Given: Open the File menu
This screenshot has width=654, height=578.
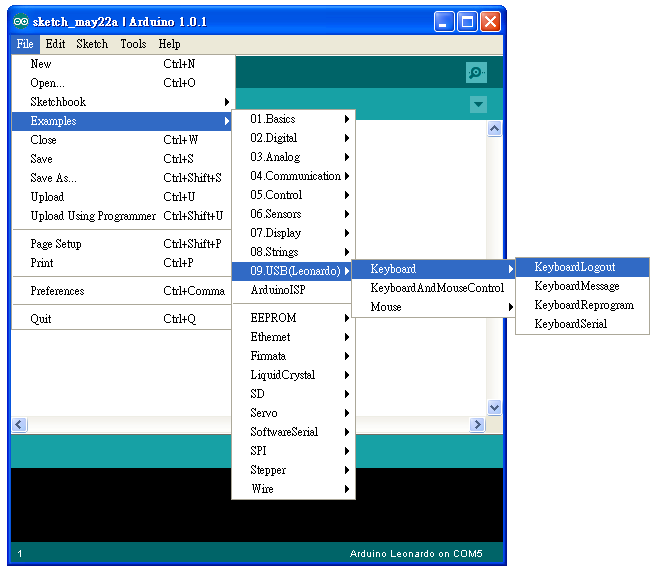Looking at the screenshot, I should click(25, 44).
